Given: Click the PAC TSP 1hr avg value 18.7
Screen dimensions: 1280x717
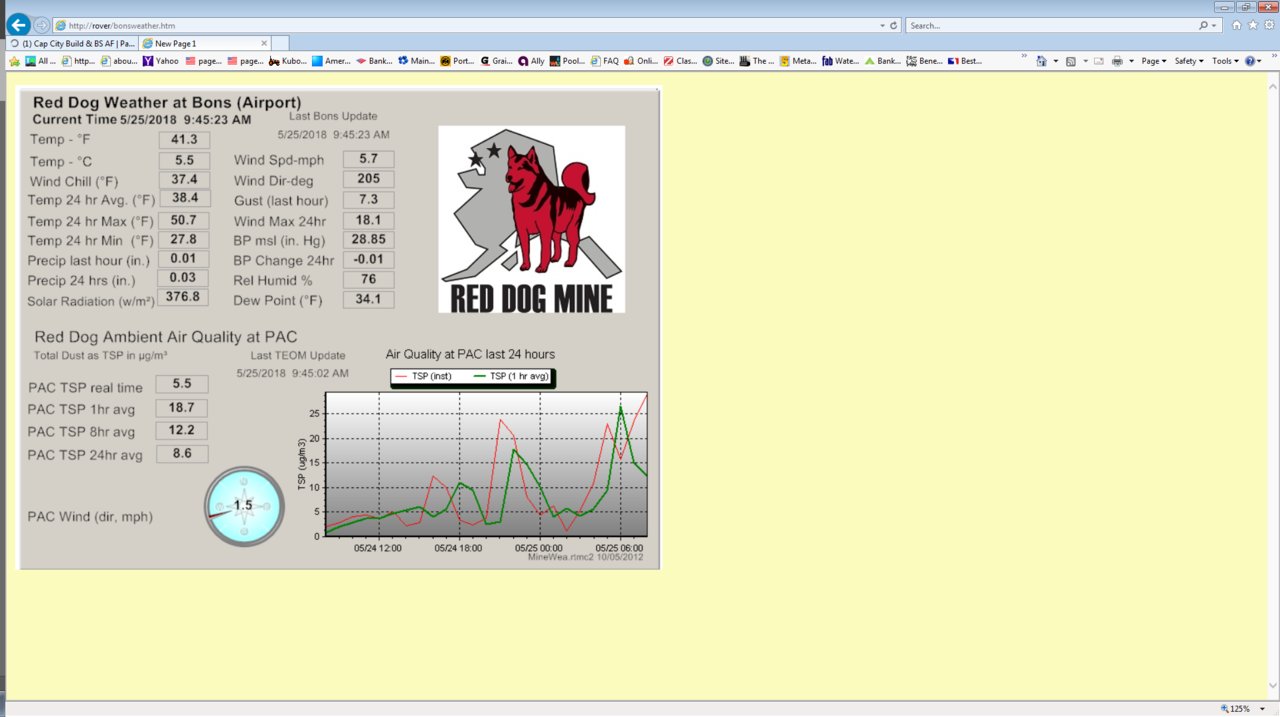Looking at the screenshot, I should (182, 408).
